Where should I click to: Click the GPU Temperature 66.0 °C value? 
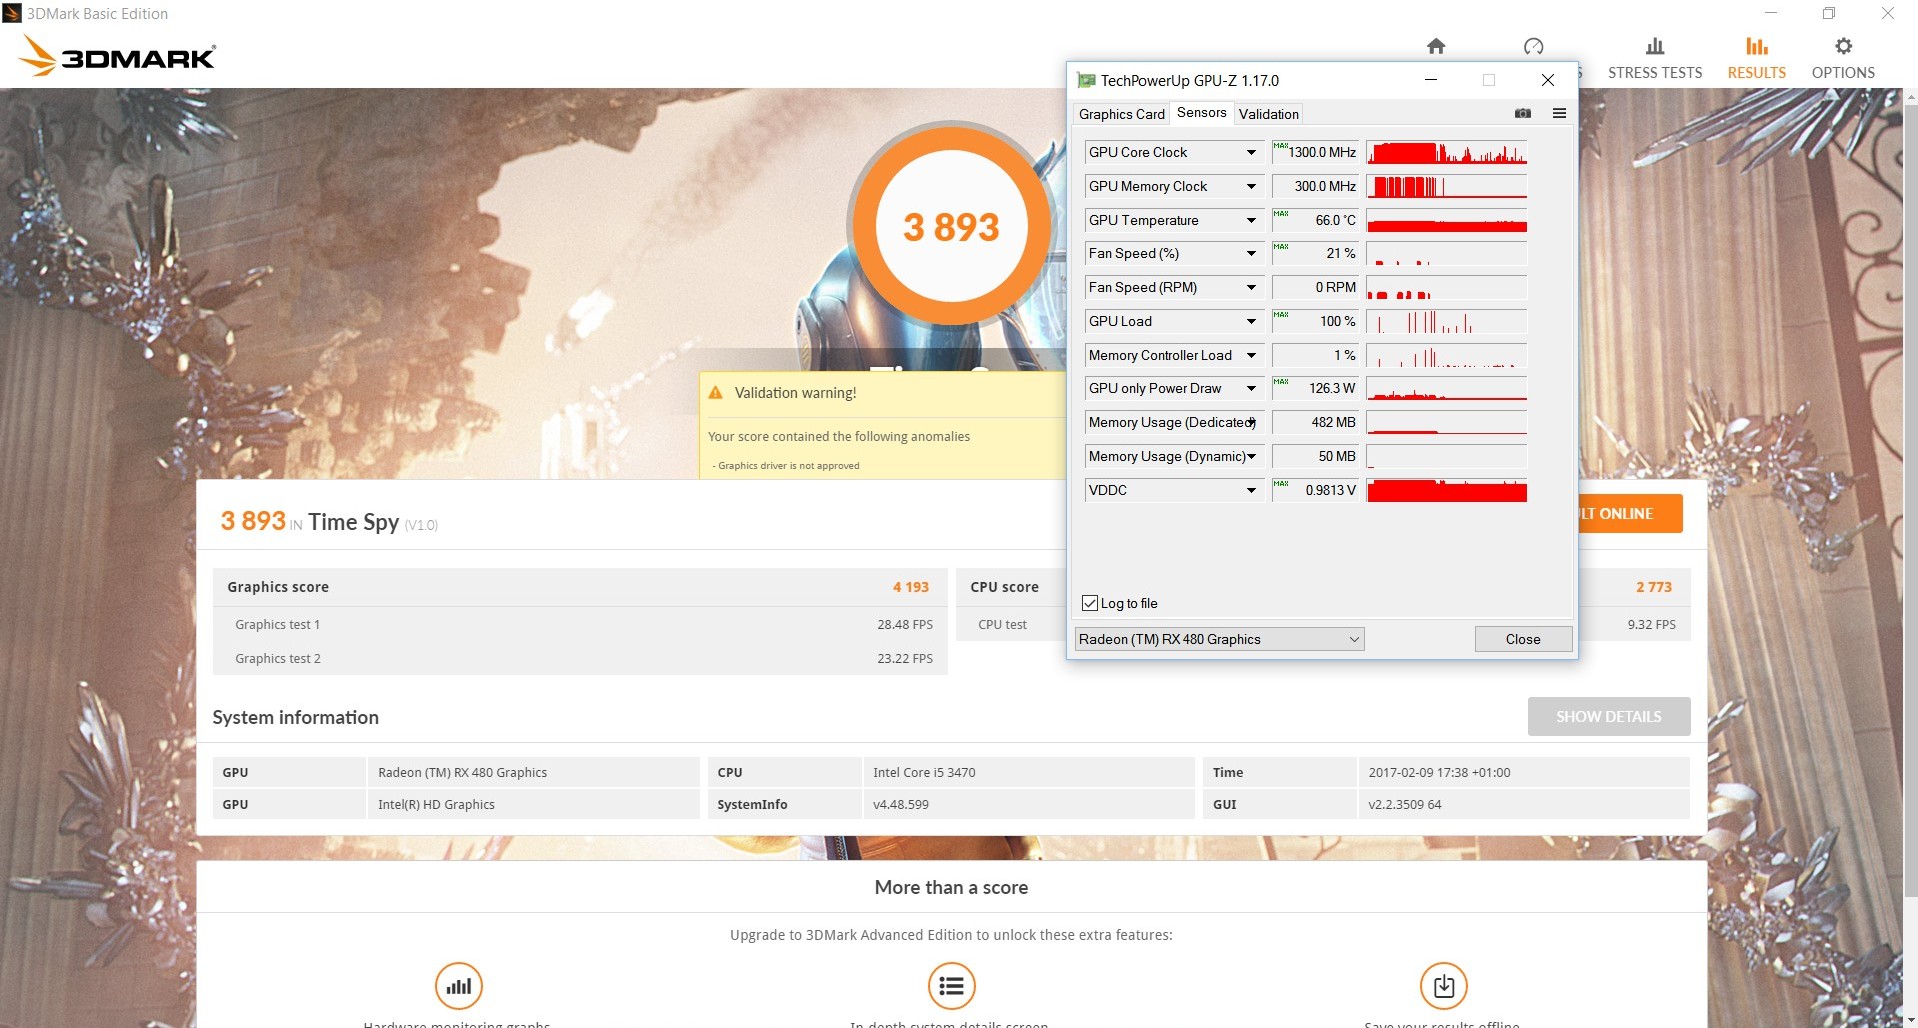click(1315, 220)
